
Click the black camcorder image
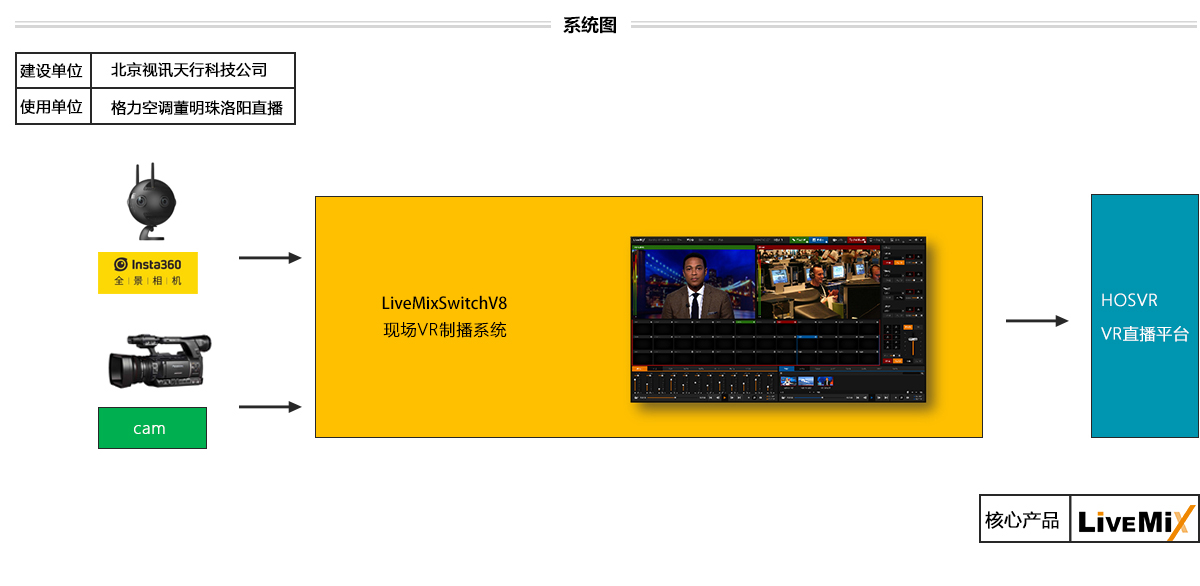(159, 362)
